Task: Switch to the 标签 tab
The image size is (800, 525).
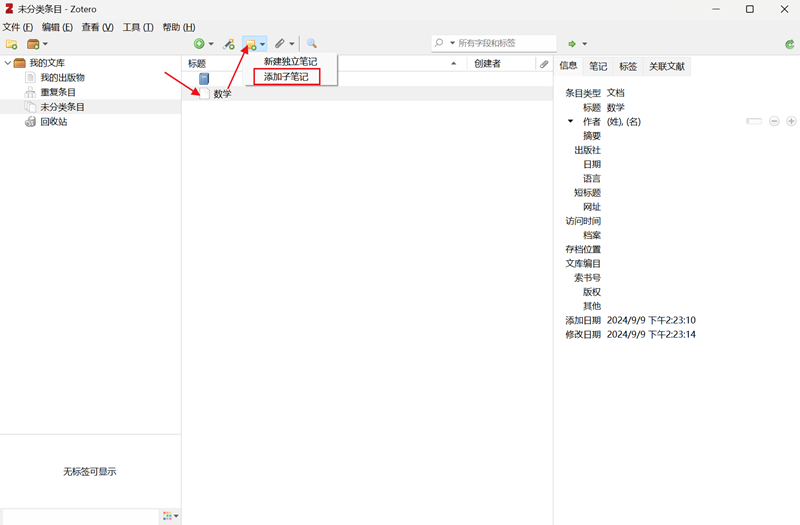Action: click(x=628, y=66)
